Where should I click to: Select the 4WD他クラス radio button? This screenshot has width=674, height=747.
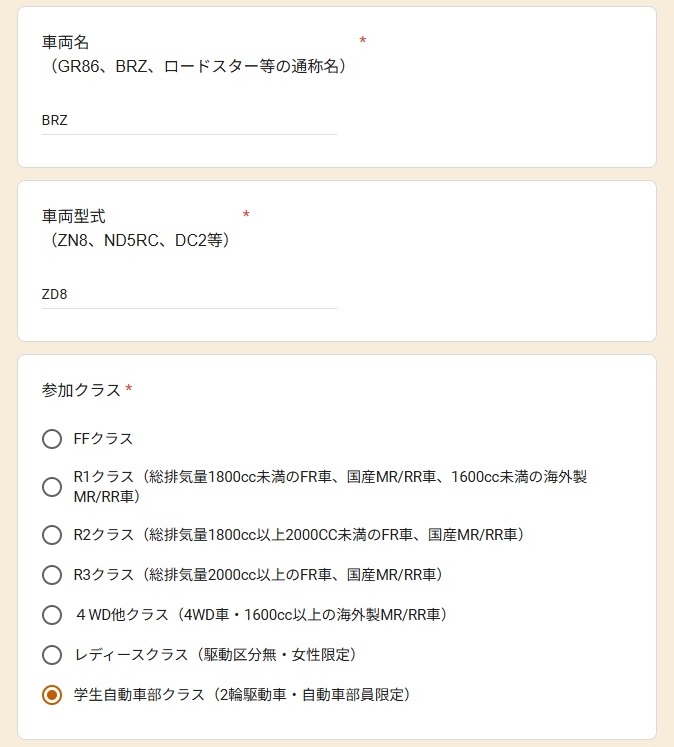click(x=52, y=615)
